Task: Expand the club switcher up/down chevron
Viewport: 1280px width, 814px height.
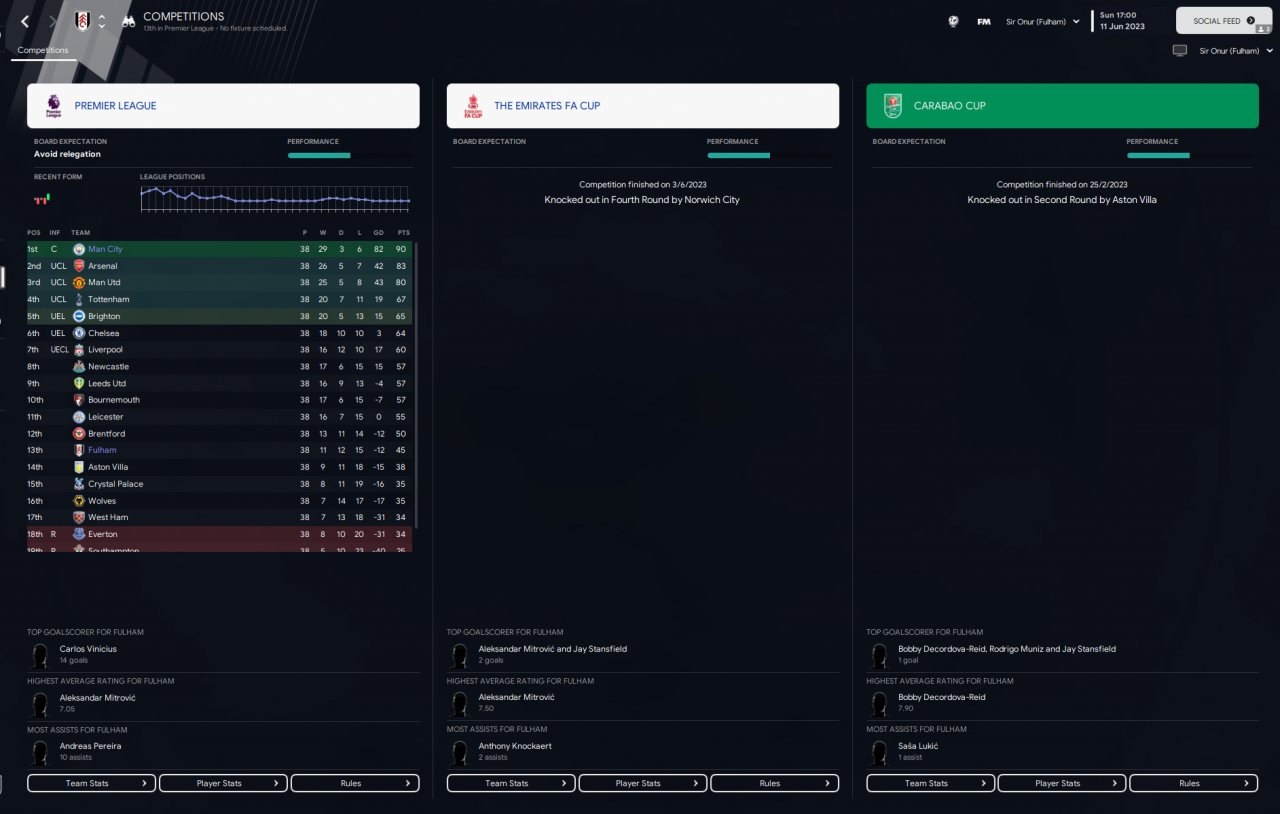Action: pyautogui.click(x=102, y=21)
